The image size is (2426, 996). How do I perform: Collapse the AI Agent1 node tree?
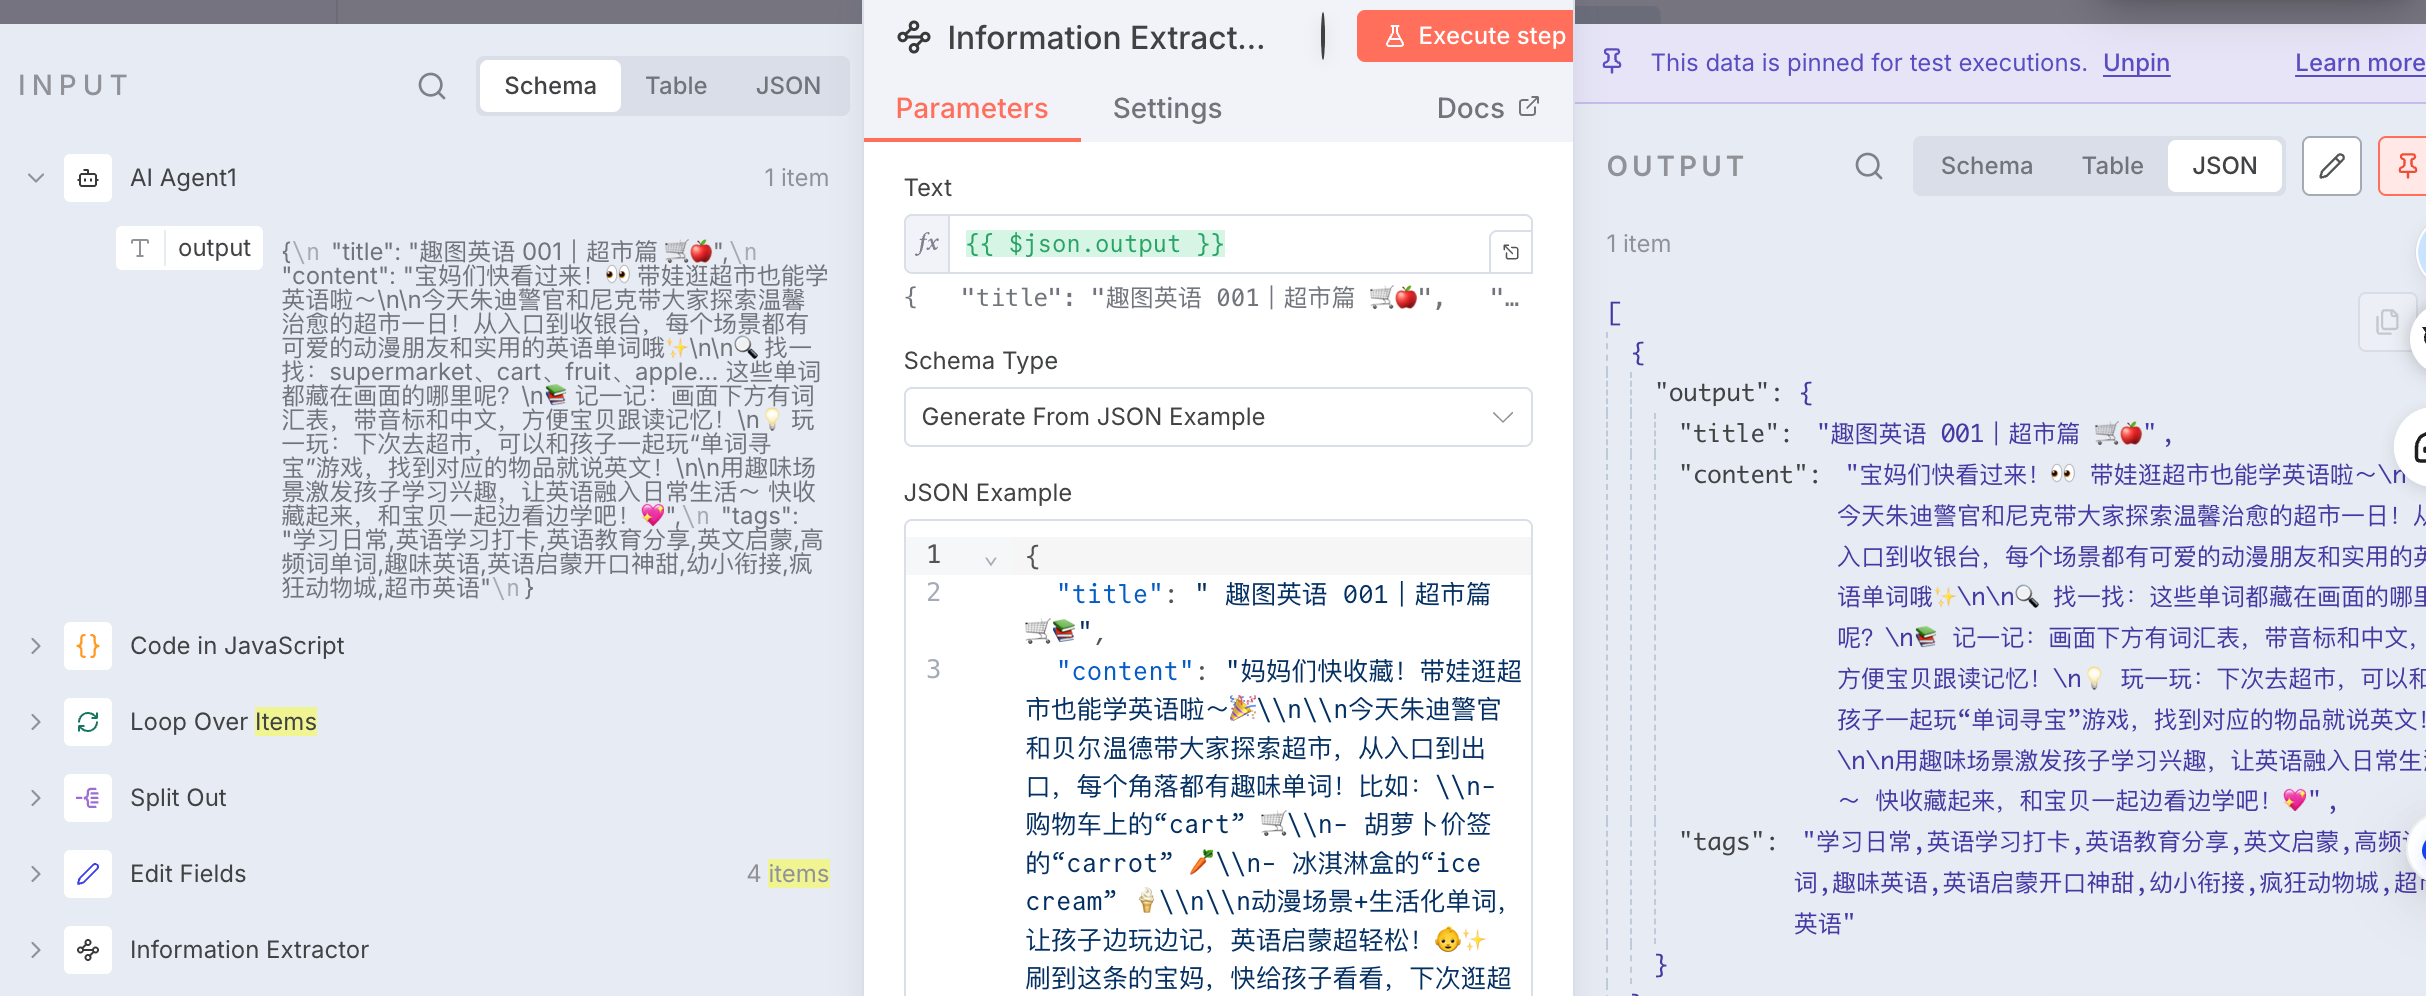(36, 178)
